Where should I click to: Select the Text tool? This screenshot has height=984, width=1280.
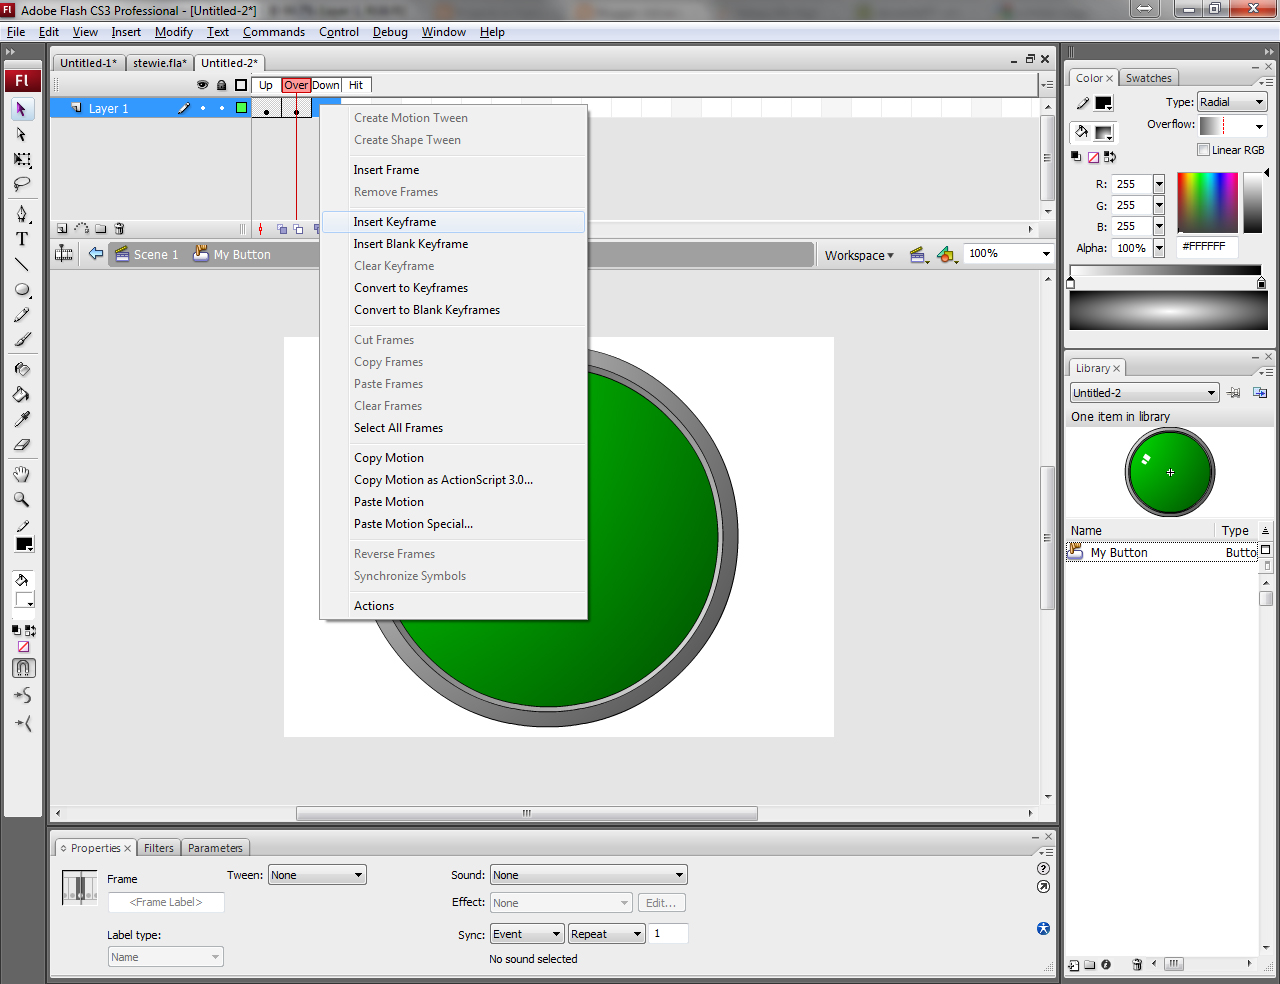[x=21, y=239]
